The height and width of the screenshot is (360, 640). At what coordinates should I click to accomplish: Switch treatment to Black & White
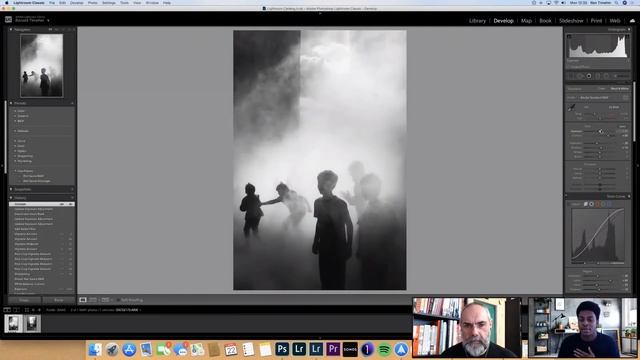(x=619, y=89)
